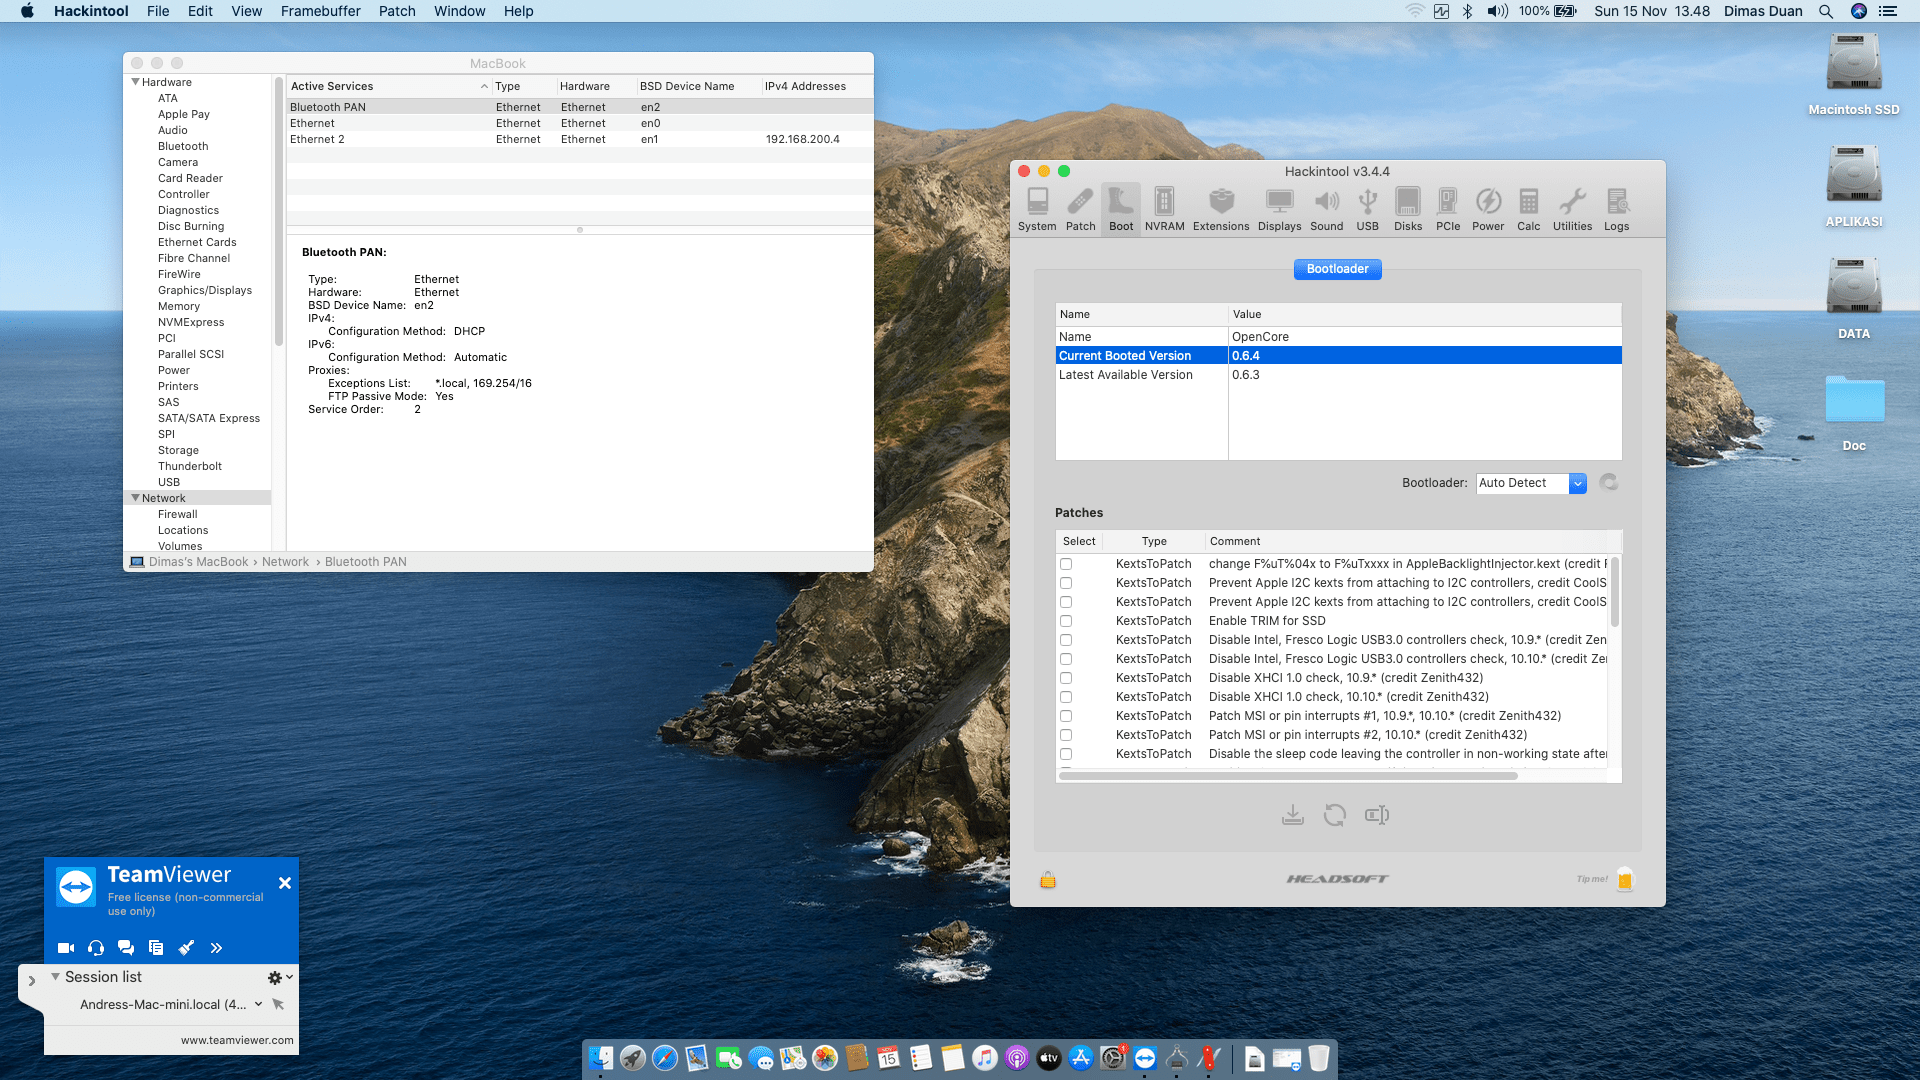1920x1080 pixels.
Task: Open the Logs section icon
Action: [1616, 210]
